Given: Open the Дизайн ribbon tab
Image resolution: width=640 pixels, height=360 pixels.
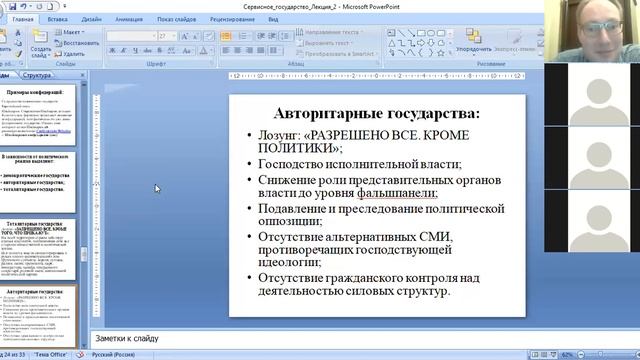Looking at the screenshot, I should (x=91, y=19).
